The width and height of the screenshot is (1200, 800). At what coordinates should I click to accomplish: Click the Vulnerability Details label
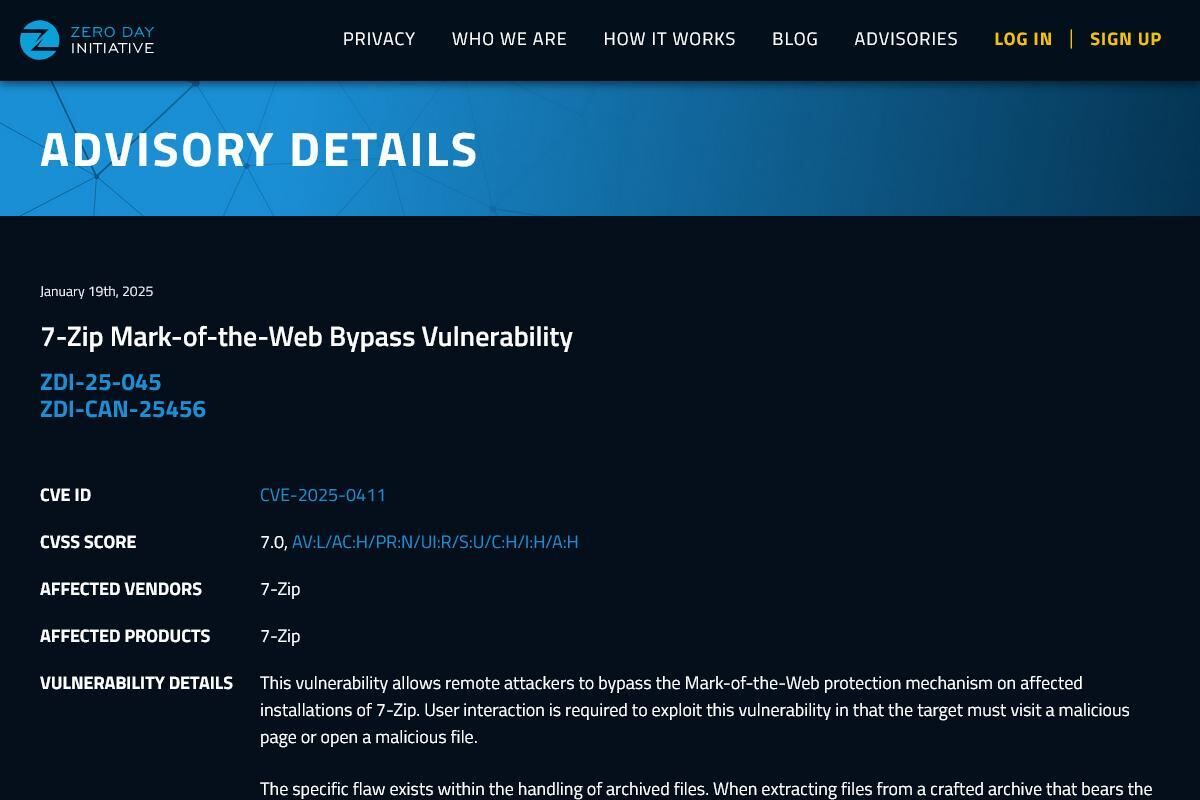pos(136,683)
